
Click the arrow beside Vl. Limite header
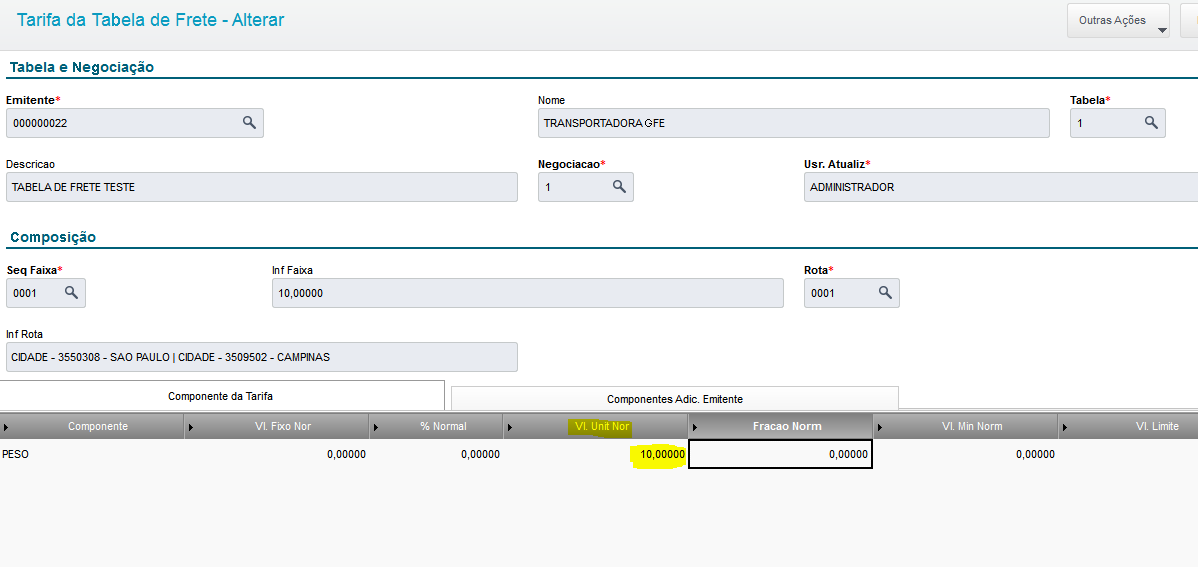pyautogui.click(x=1064, y=427)
